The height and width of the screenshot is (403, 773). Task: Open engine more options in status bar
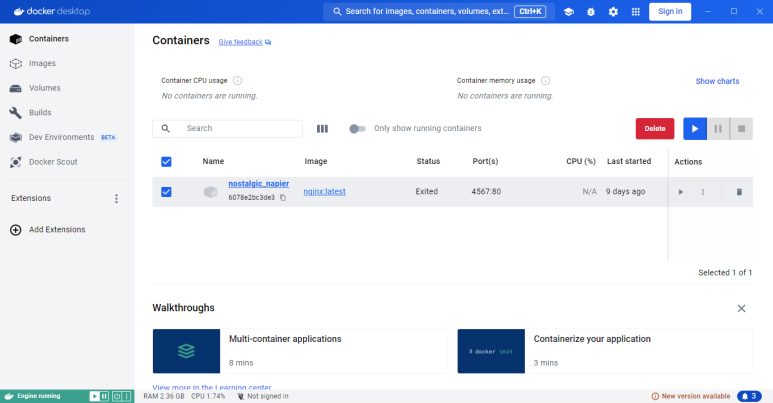[x=126, y=396]
